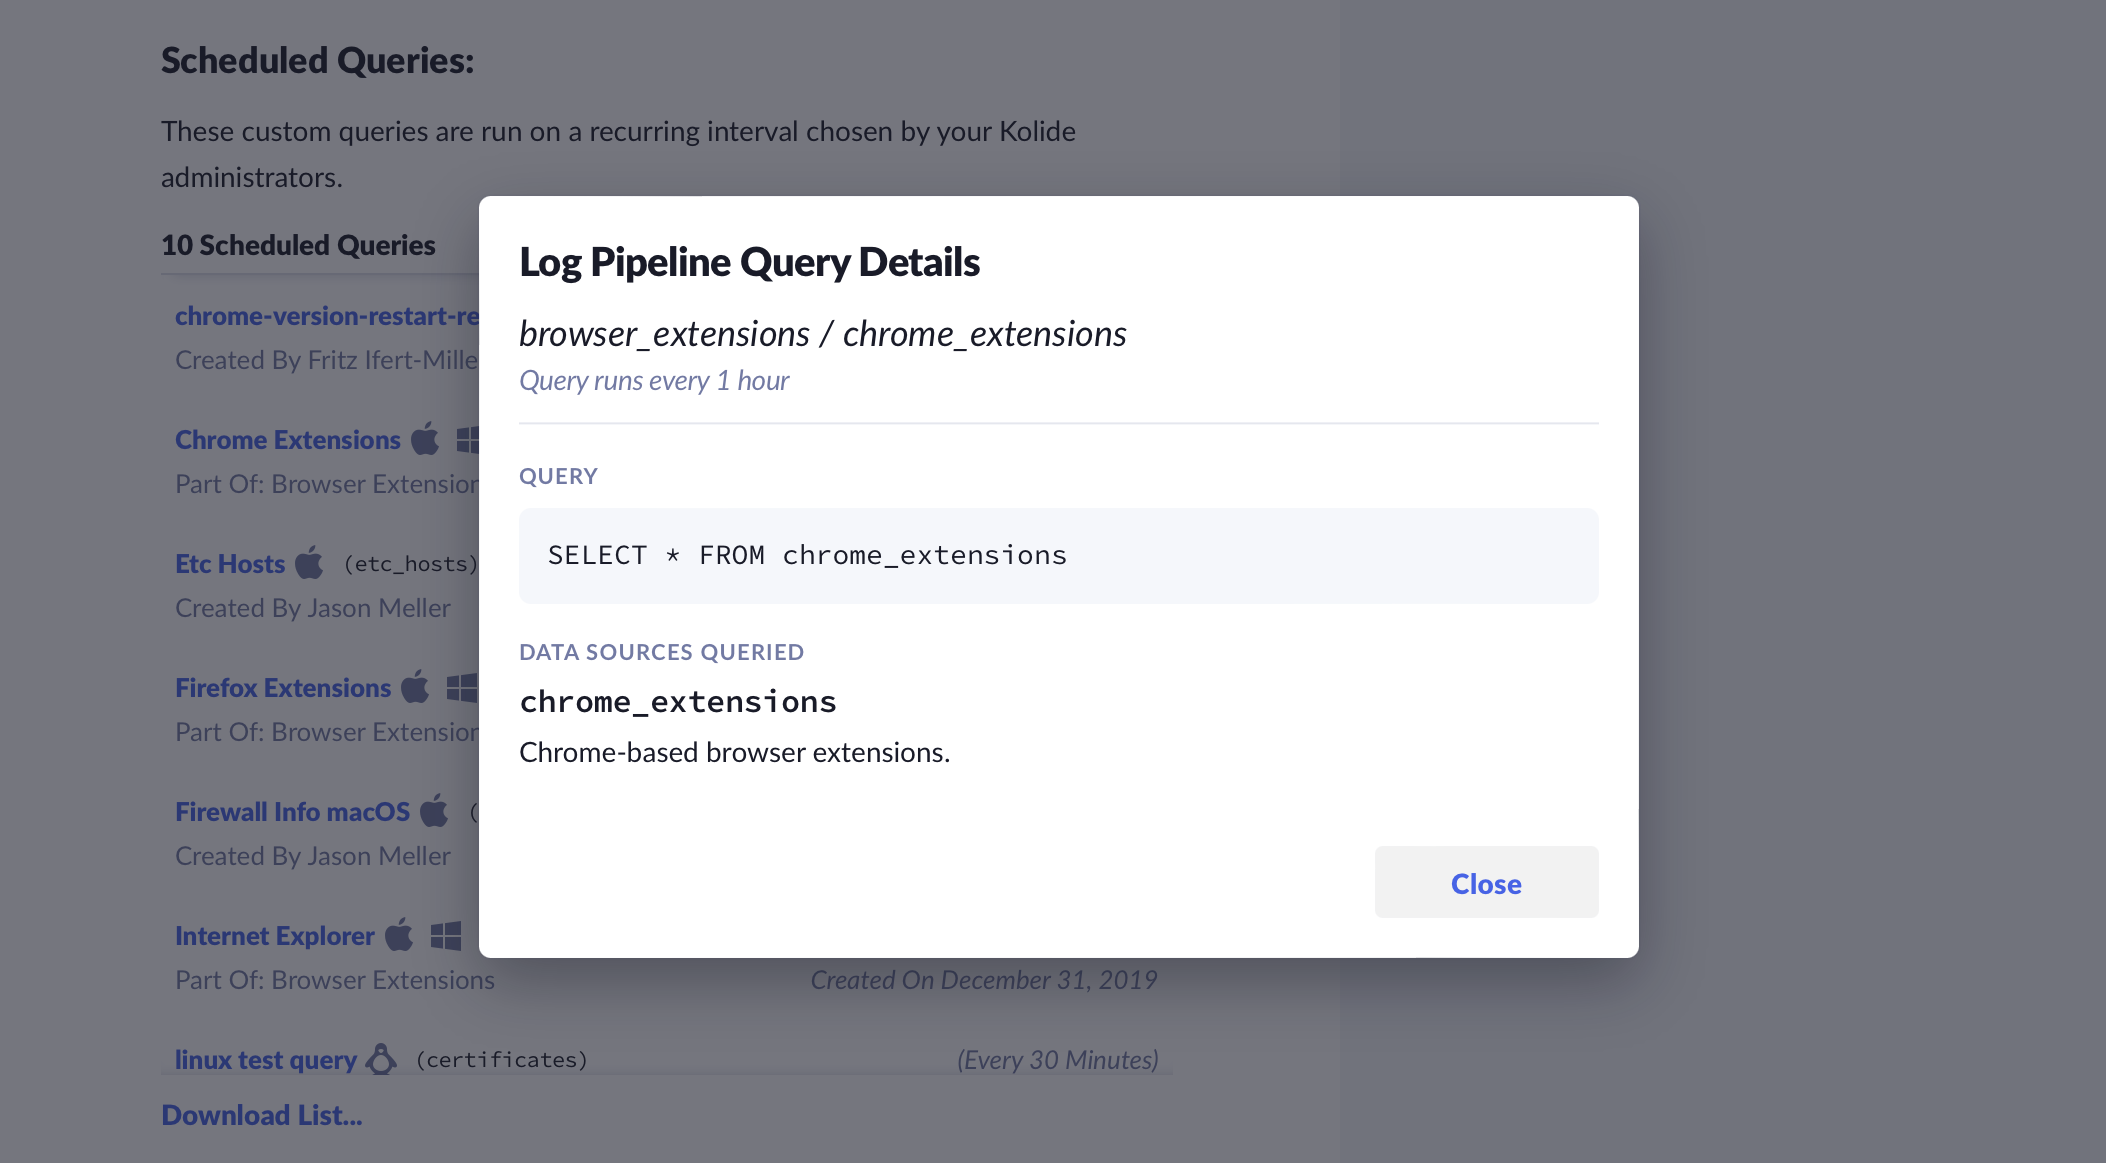Click the Linux penguin icon beside linux test query

(x=381, y=1059)
